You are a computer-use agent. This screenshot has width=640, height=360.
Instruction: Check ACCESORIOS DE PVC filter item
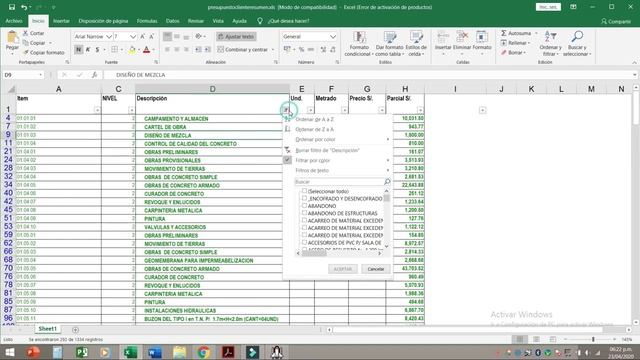tap(304, 242)
